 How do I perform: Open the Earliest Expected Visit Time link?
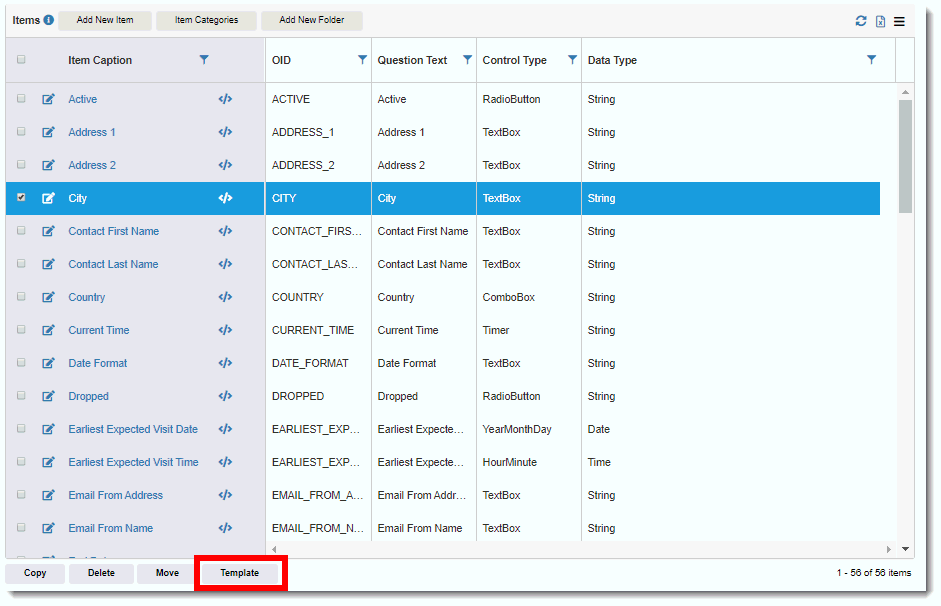[133, 462]
